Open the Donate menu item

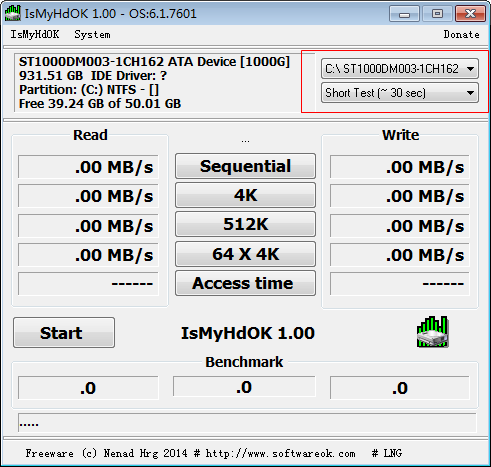[x=461, y=34]
